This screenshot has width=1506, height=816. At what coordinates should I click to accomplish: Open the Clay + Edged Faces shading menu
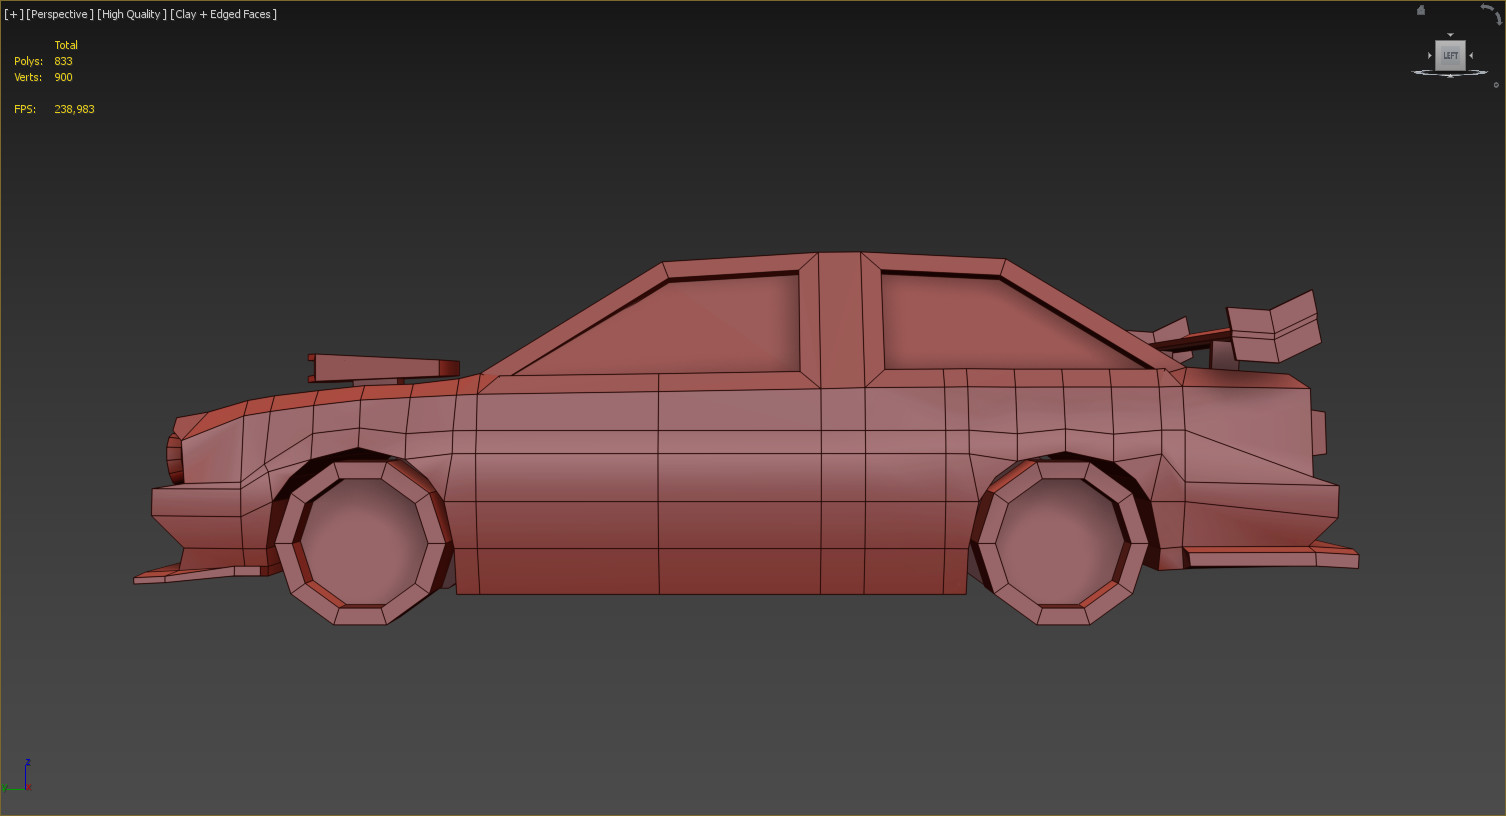(224, 14)
